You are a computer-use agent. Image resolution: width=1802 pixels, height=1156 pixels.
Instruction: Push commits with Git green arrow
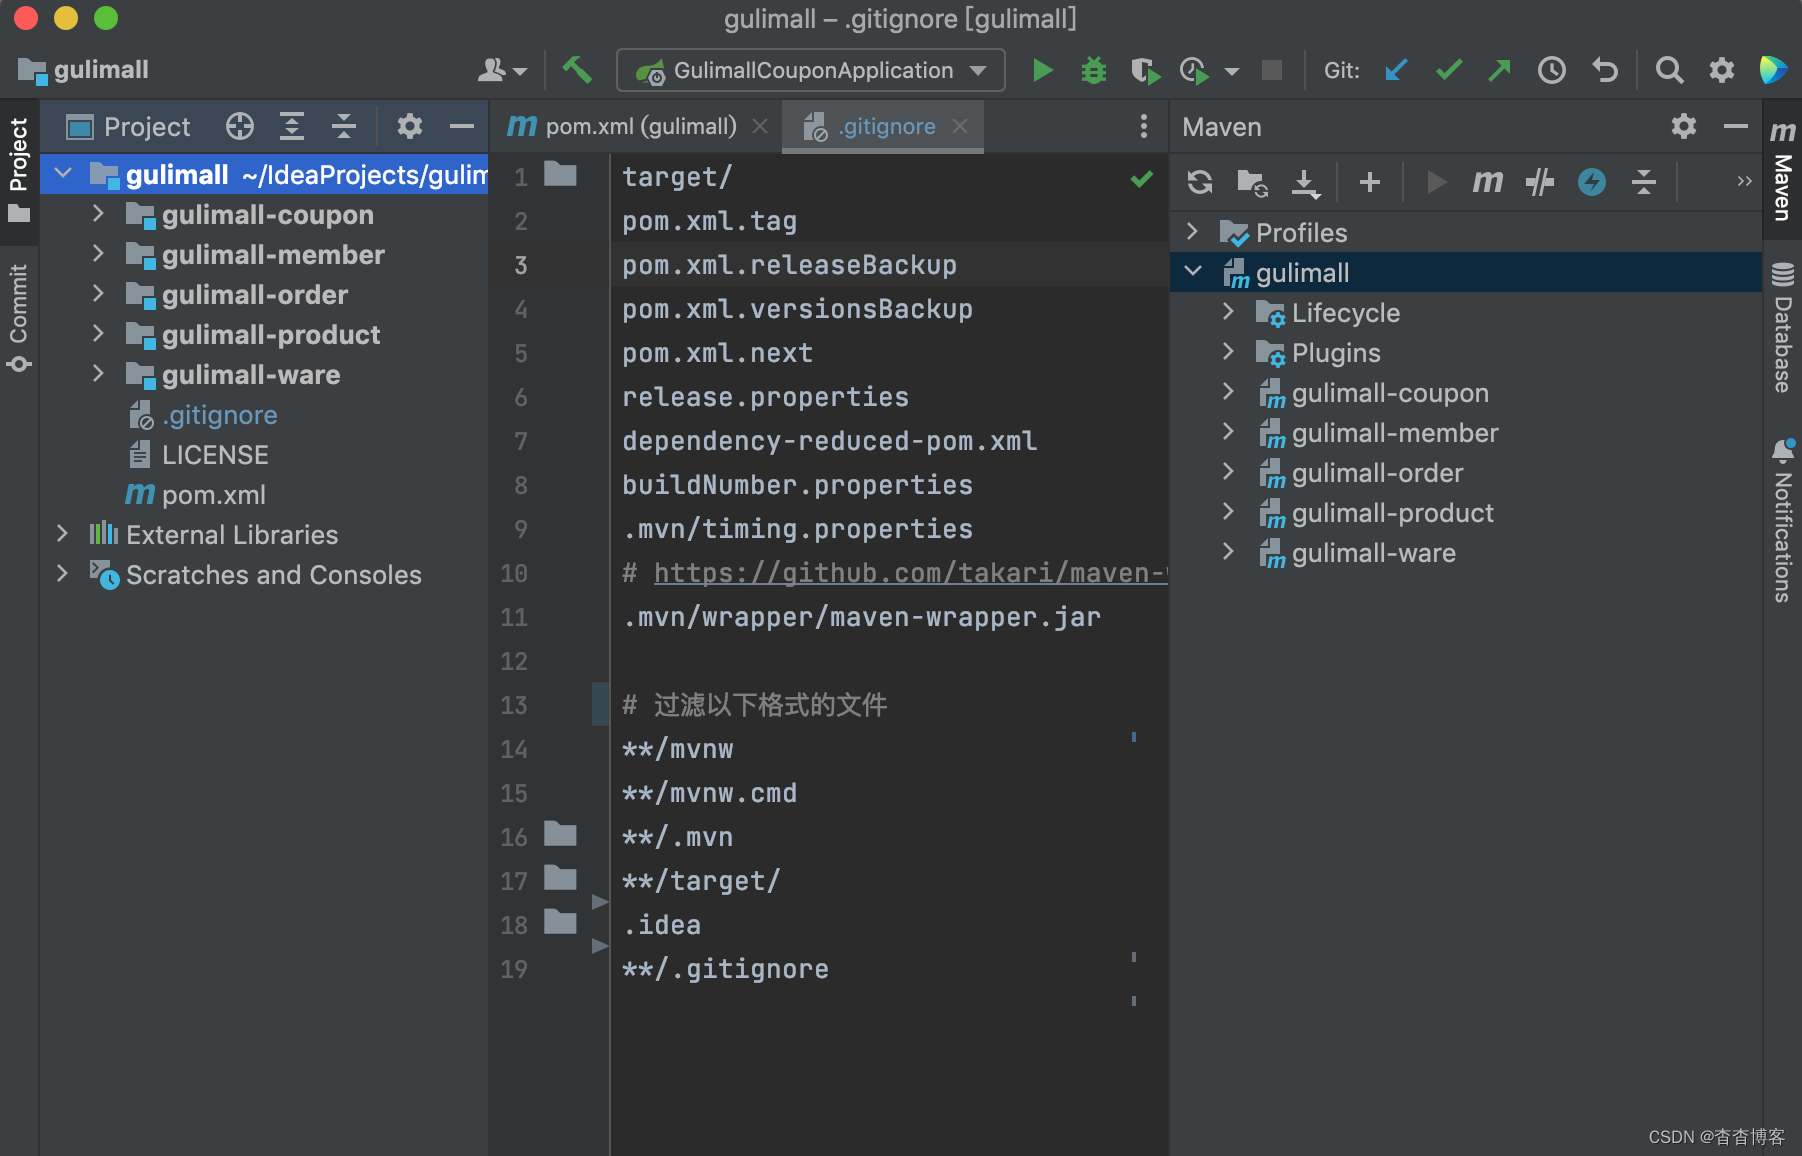1499,70
